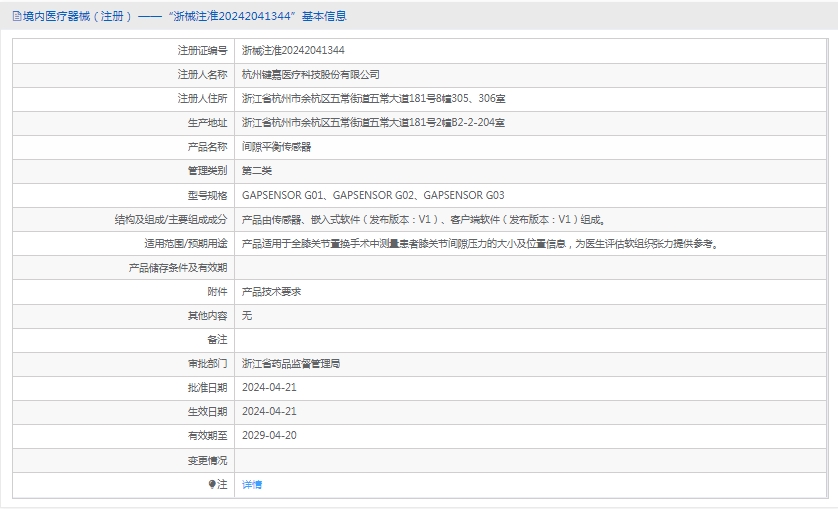Click the approval department 浙江省药品监督管理局
Image resolution: width=838 pixels, height=509 pixels.
(x=298, y=363)
